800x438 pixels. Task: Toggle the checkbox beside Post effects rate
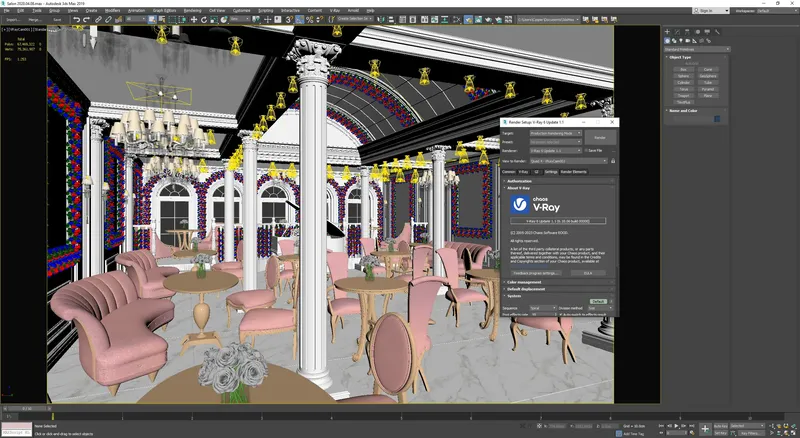(x=560, y=314)
